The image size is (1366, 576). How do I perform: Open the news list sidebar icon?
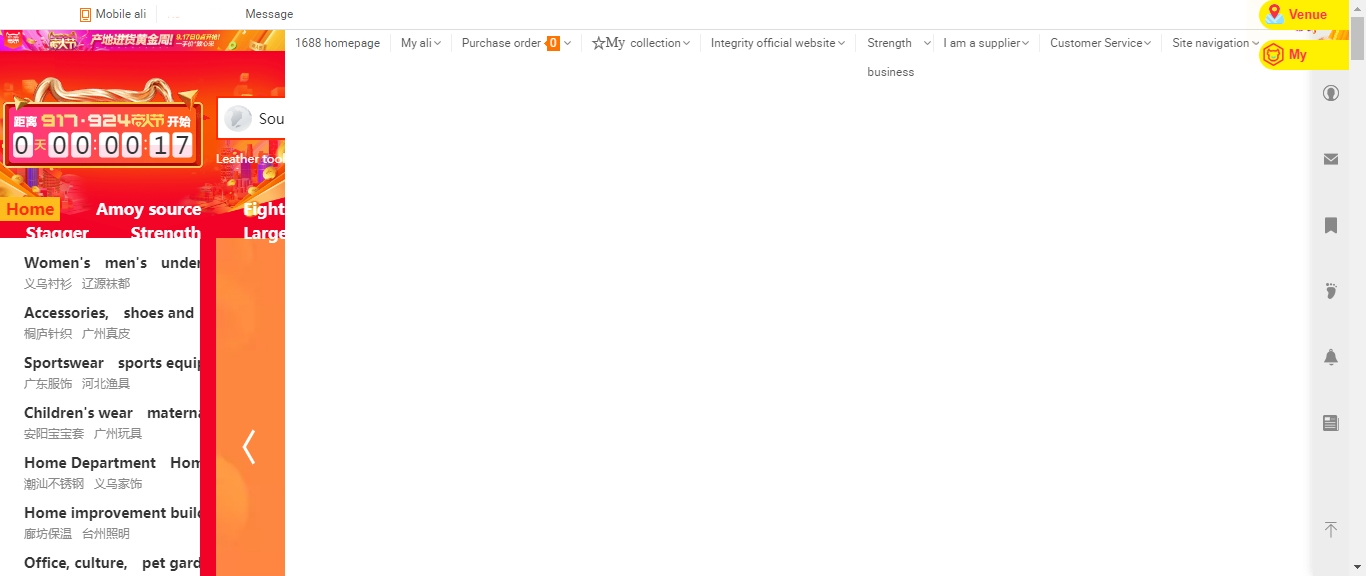pos(1331,423)
